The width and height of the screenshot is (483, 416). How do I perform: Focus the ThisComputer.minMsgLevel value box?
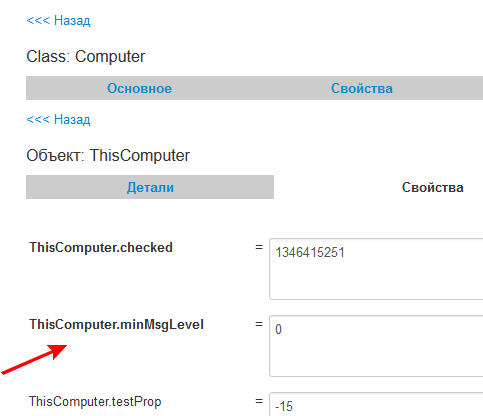coord(376,346)
